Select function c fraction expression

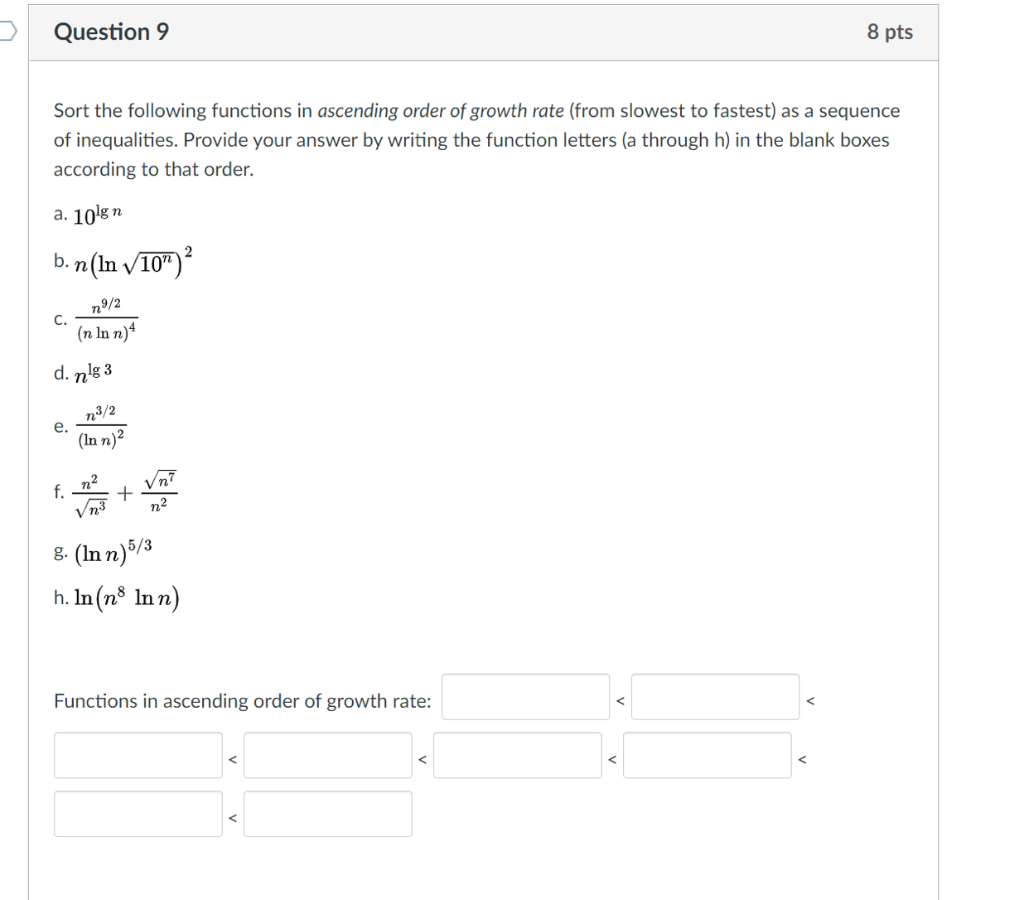pos(105,318)
